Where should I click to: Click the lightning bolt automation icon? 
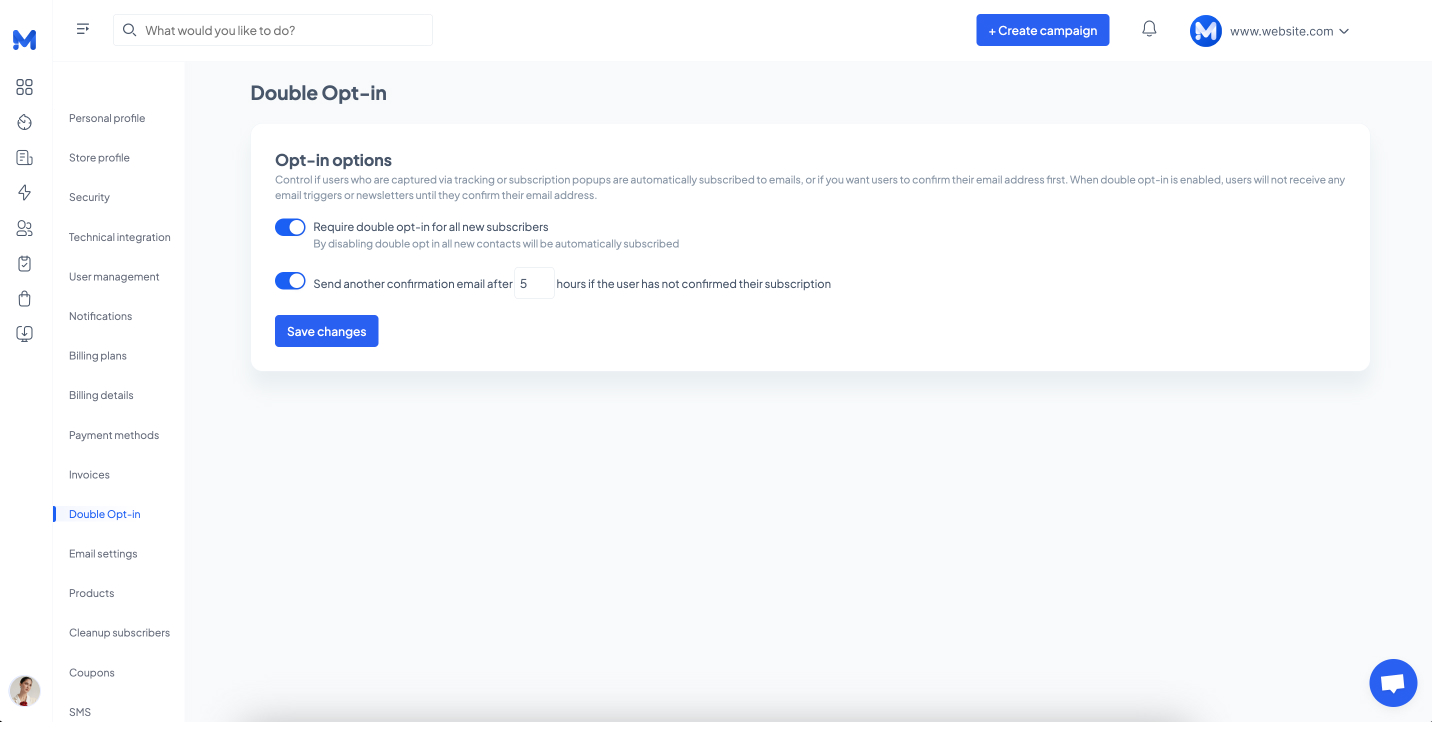(25, 193)
